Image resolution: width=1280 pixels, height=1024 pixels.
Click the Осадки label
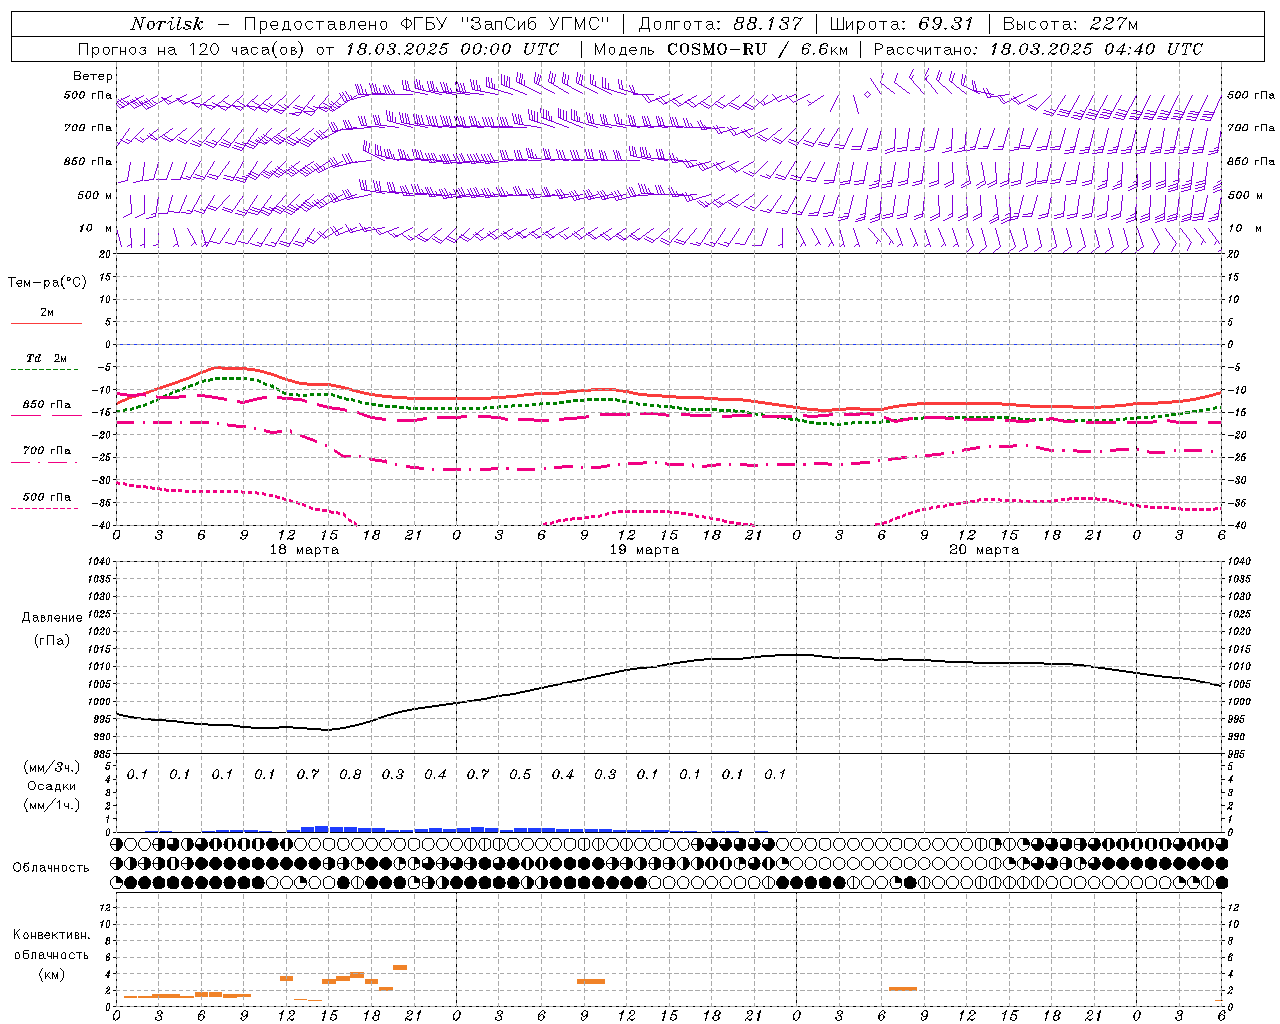point(52,786)
